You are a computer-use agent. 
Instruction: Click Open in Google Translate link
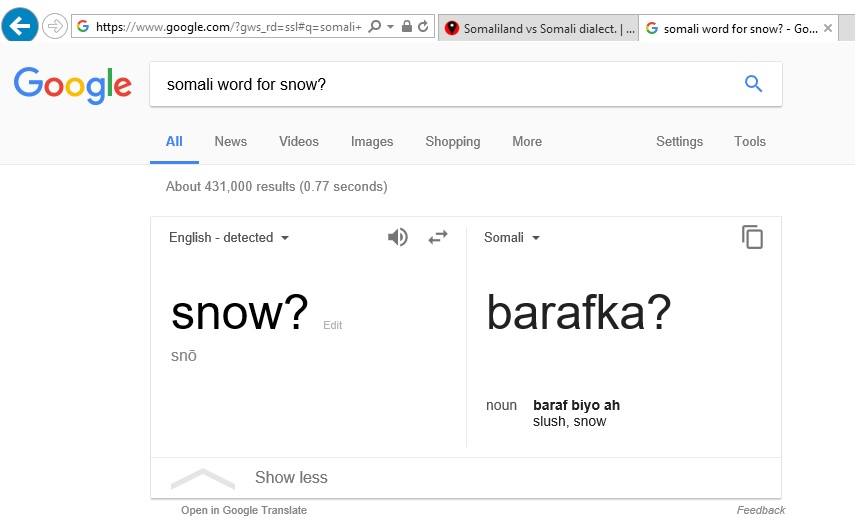click(244, 510)
